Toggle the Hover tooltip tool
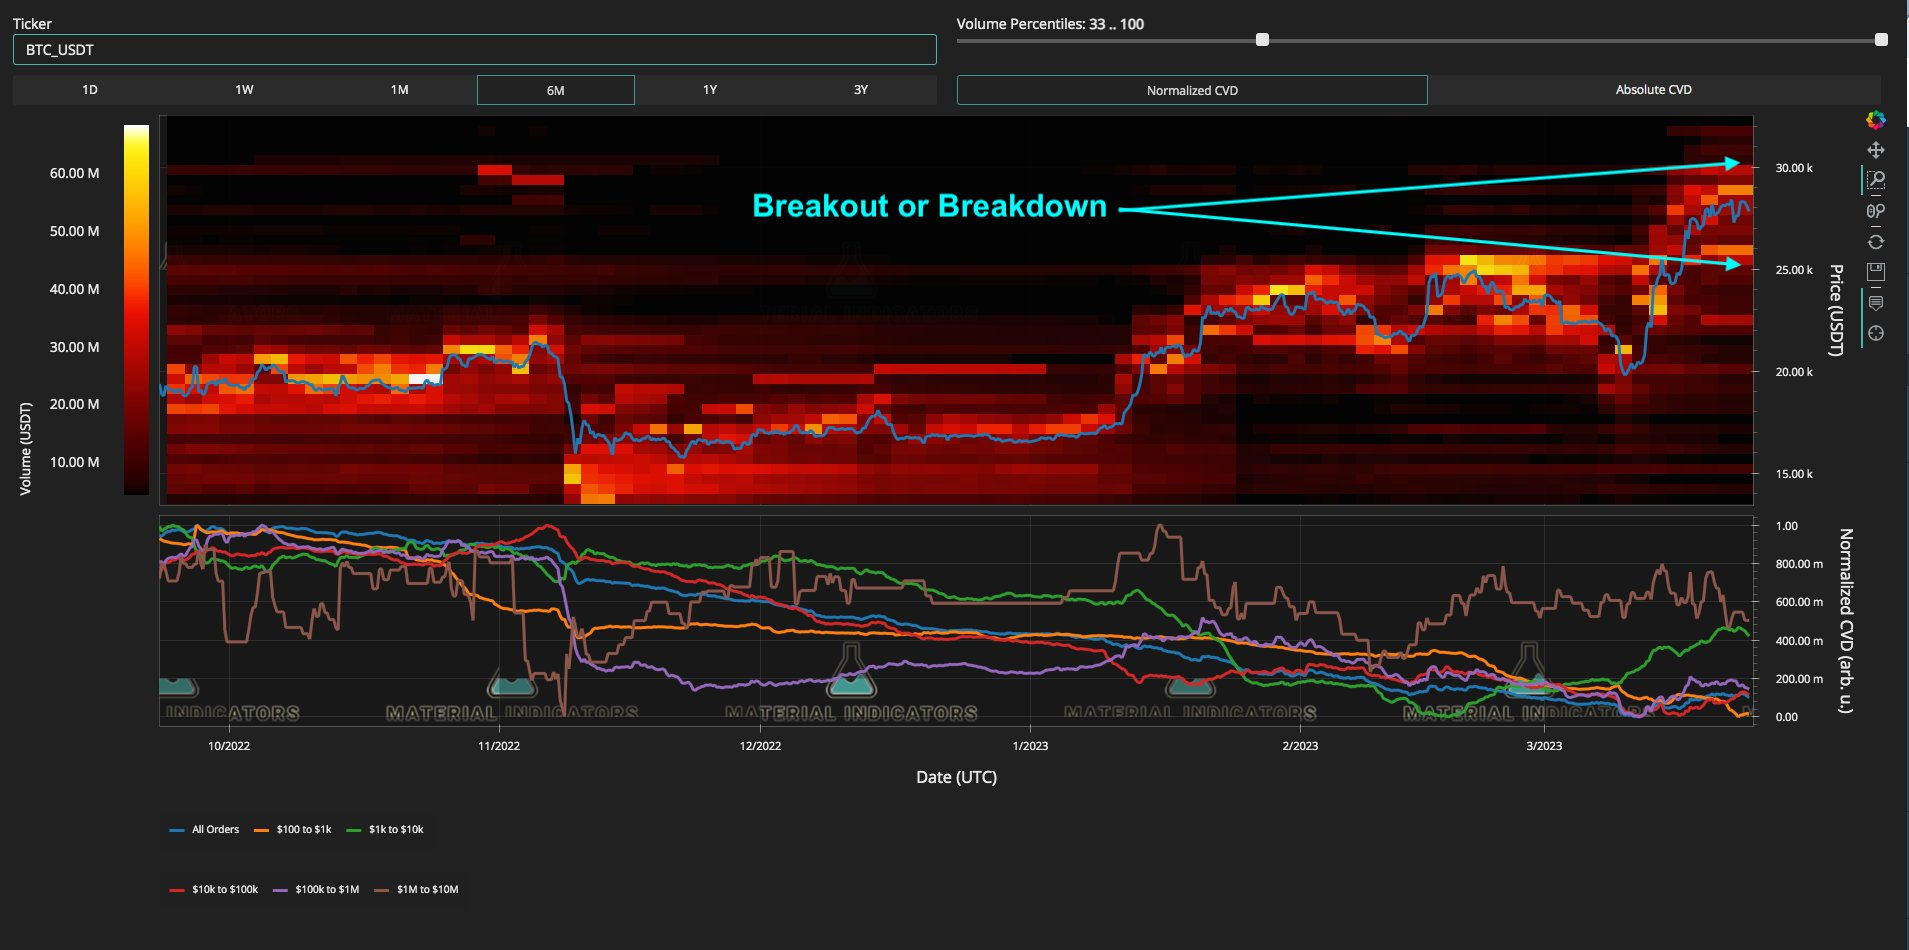 click(x=1876, y=303)
